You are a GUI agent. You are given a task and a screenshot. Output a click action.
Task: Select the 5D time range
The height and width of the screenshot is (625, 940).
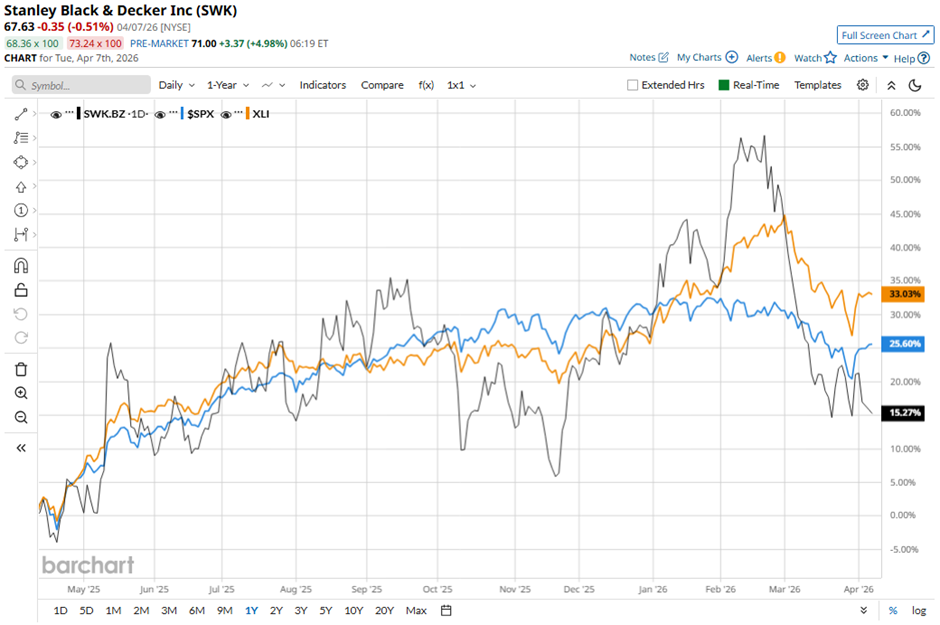pyautogui.click(x=86, y=611)
